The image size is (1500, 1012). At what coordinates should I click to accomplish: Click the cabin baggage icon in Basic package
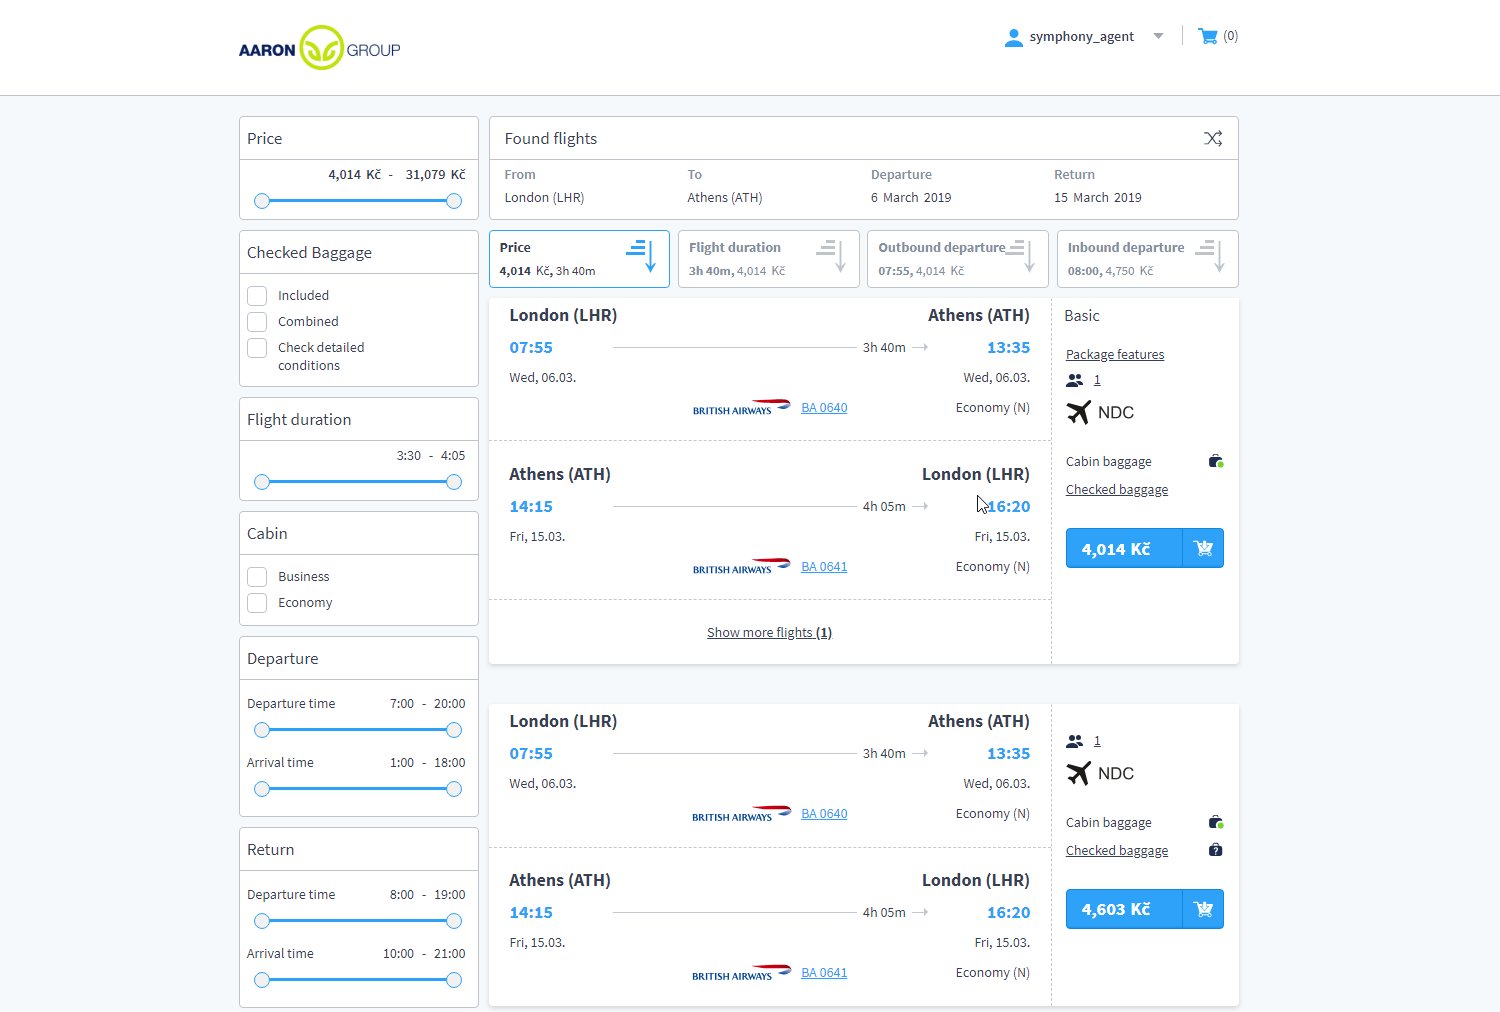click(1216, 461)
